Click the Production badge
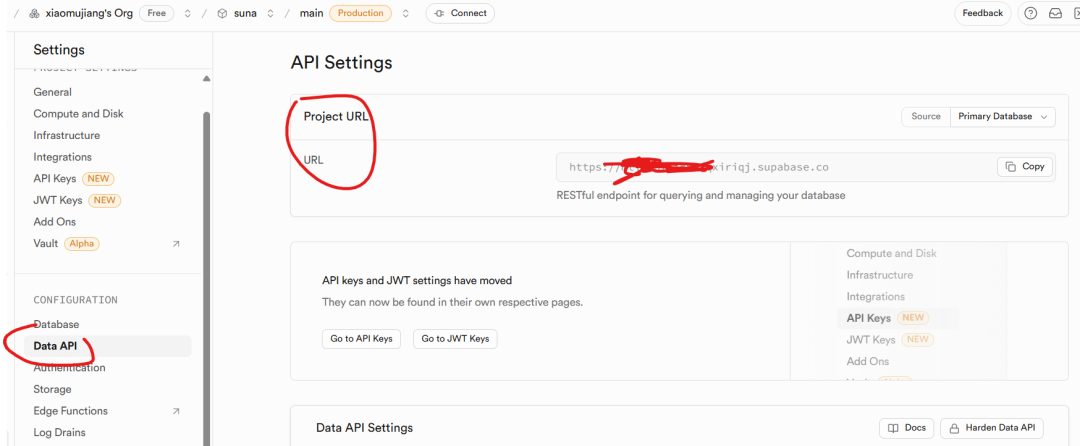 click(x=360, y=13)
